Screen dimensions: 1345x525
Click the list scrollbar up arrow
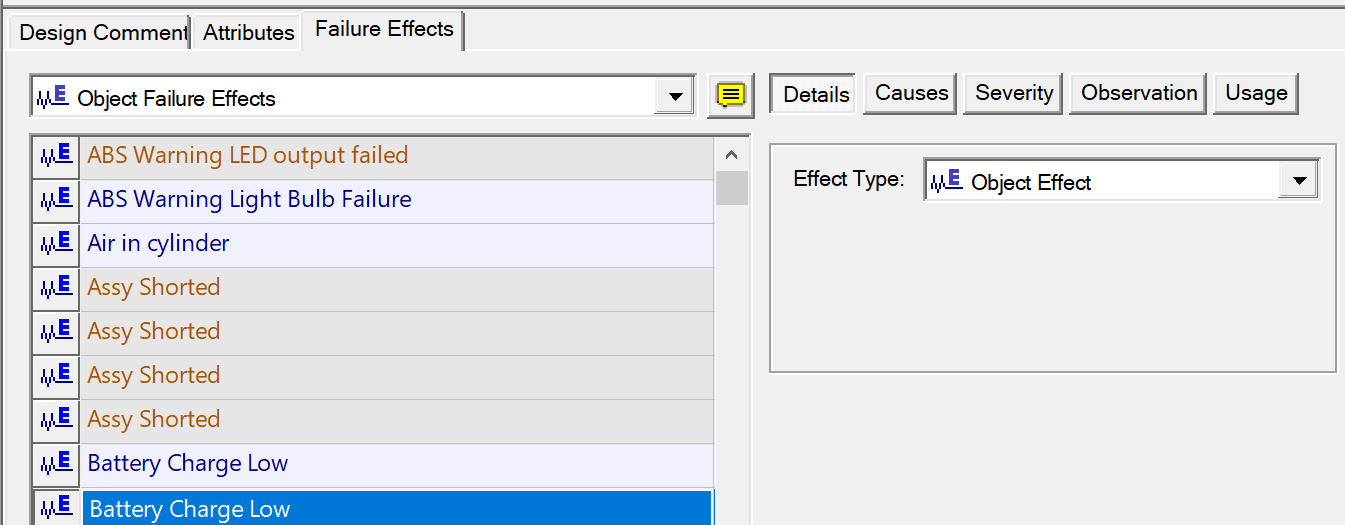731,155
